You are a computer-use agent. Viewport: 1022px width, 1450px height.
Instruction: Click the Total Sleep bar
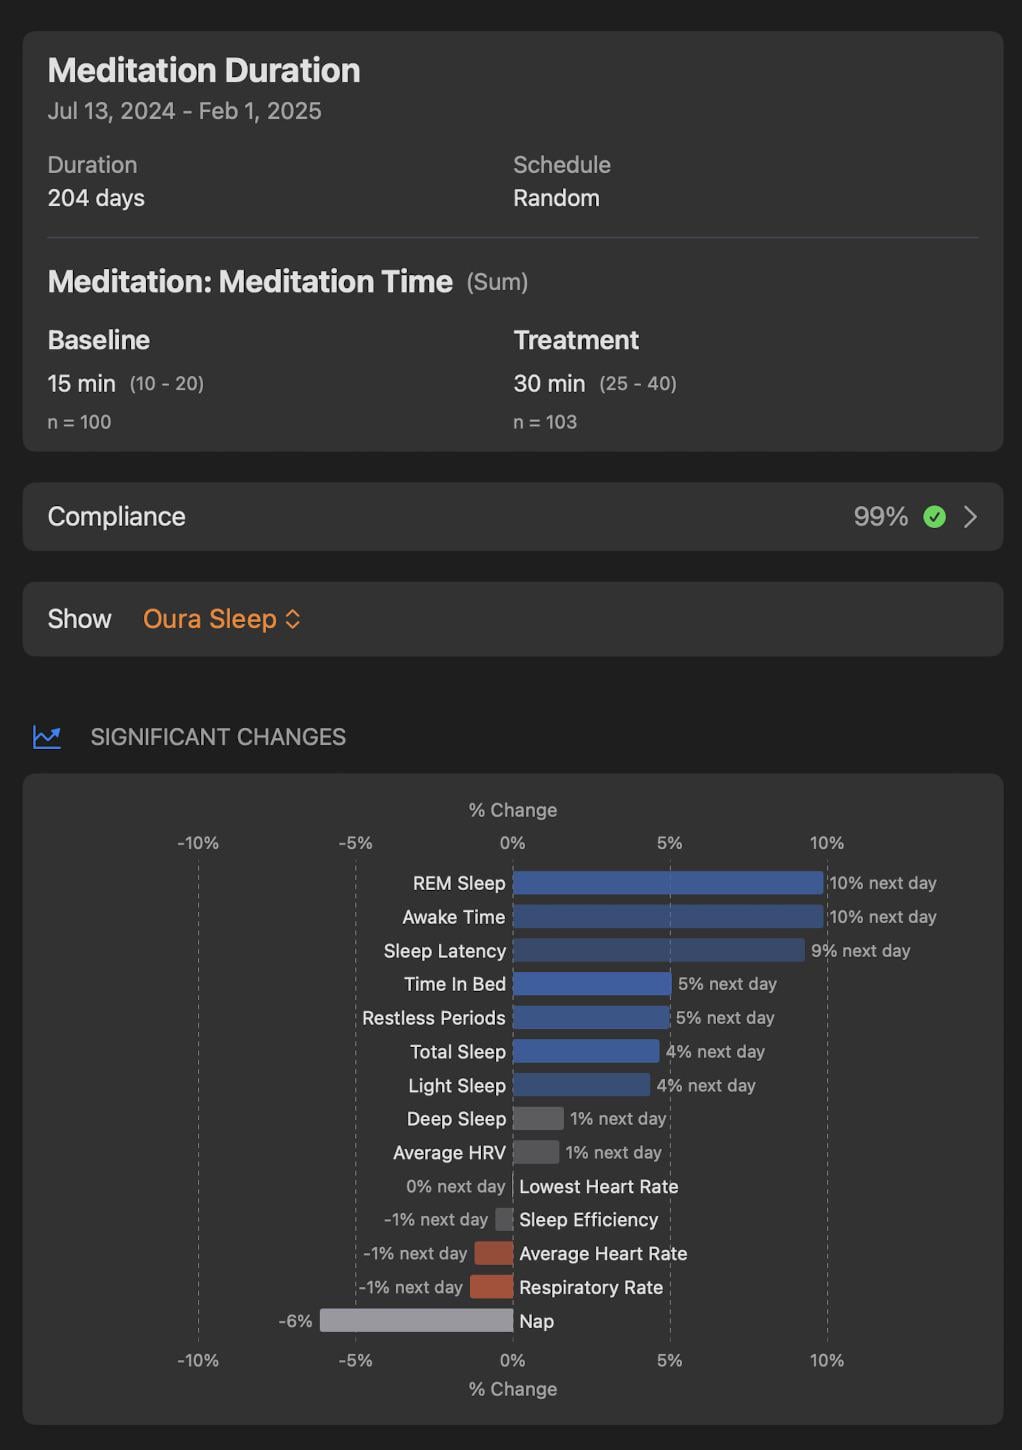[x=586, y=1052]
